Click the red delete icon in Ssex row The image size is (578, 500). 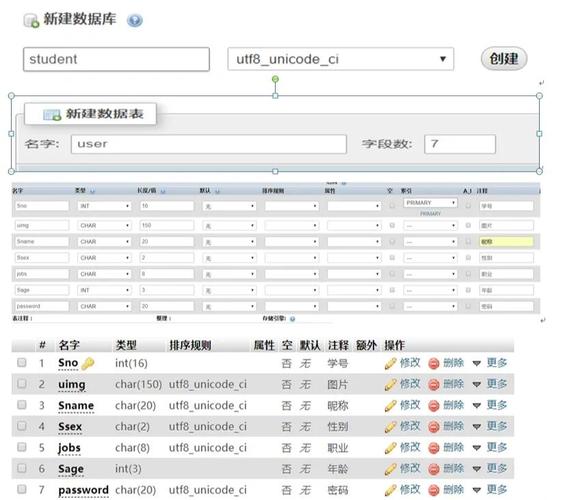[x=434, y=427]
